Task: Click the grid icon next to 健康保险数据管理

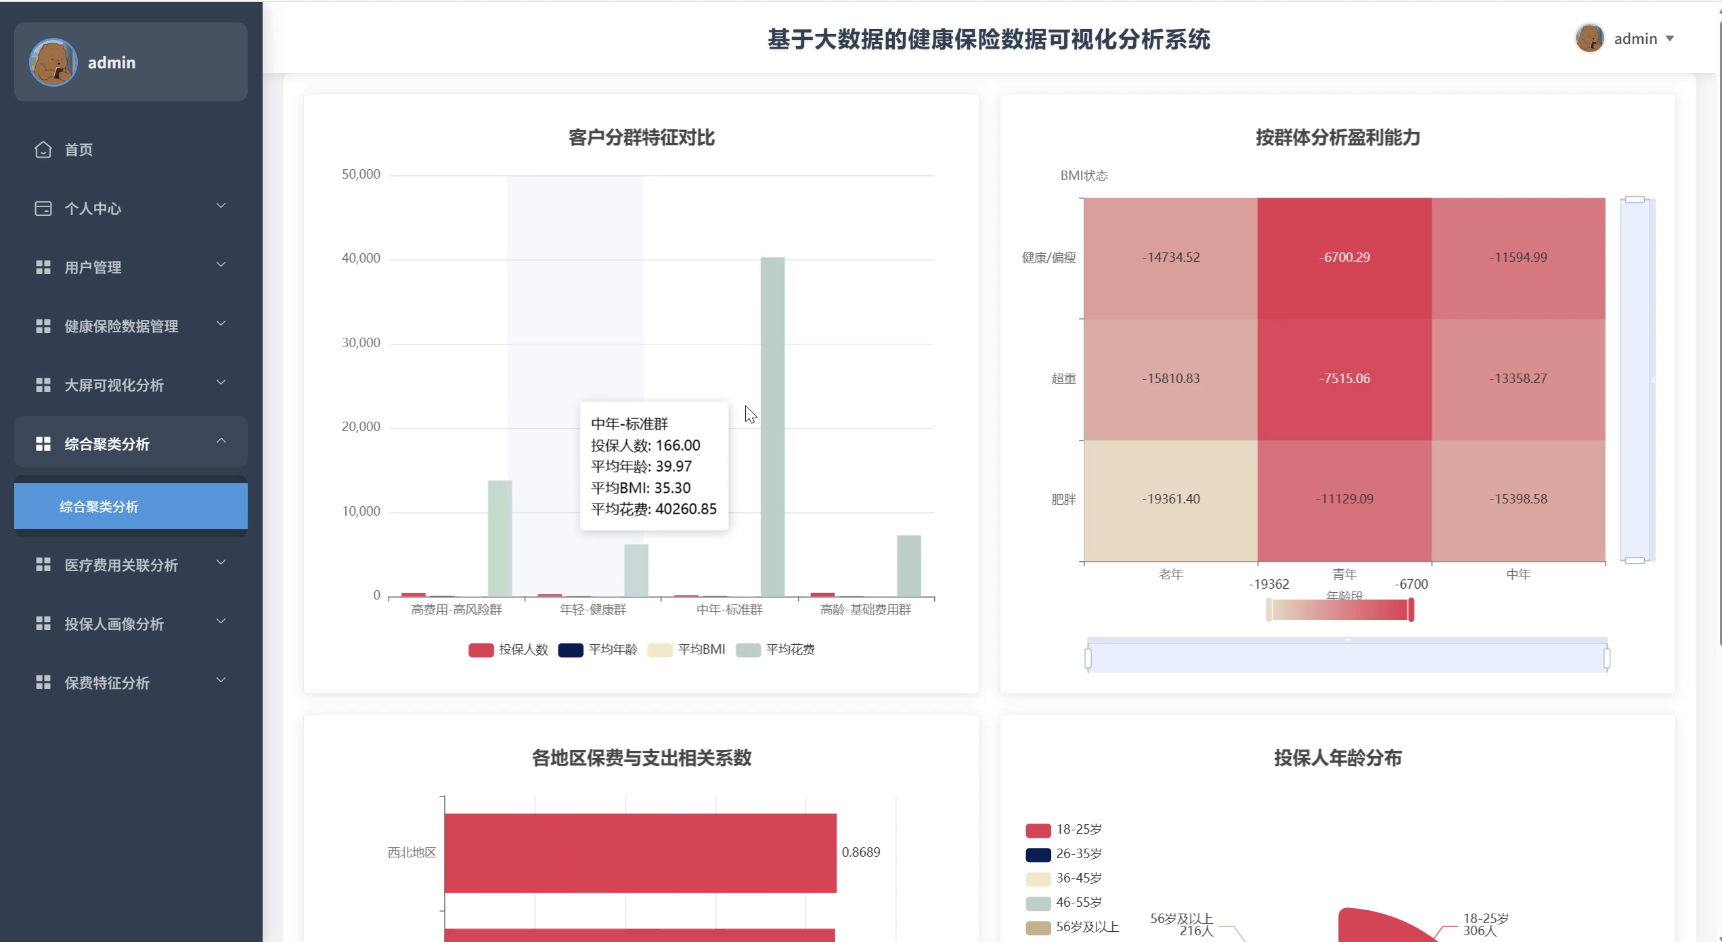Action: coord(43,326)
